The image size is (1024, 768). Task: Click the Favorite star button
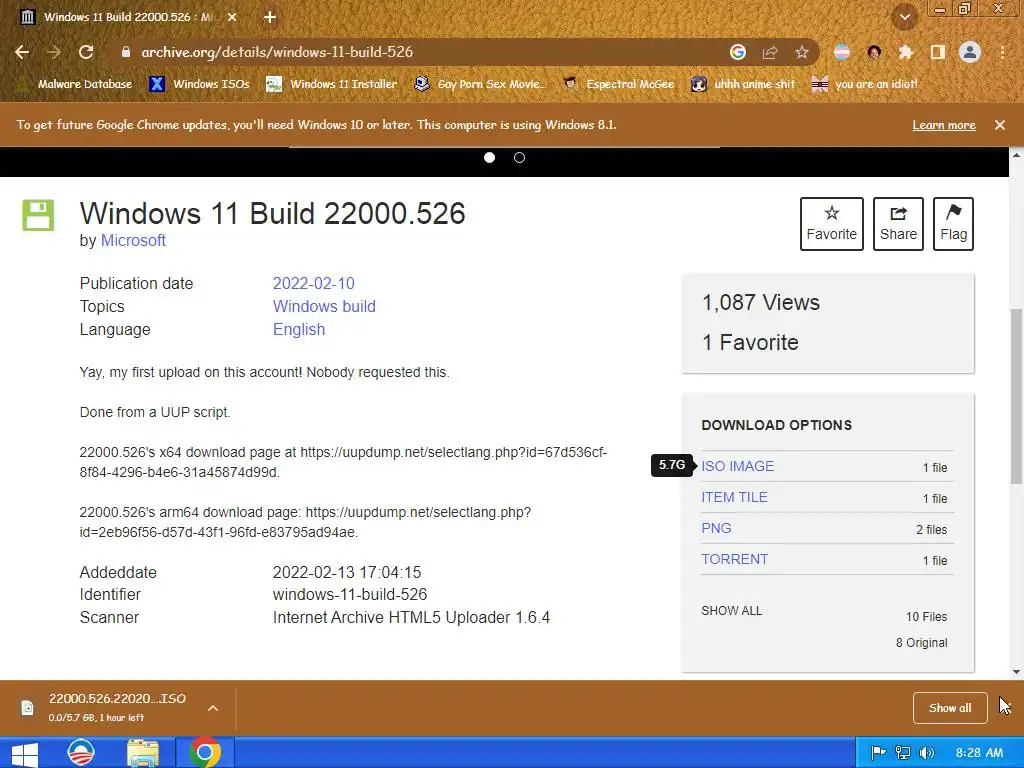click(831, 224)
